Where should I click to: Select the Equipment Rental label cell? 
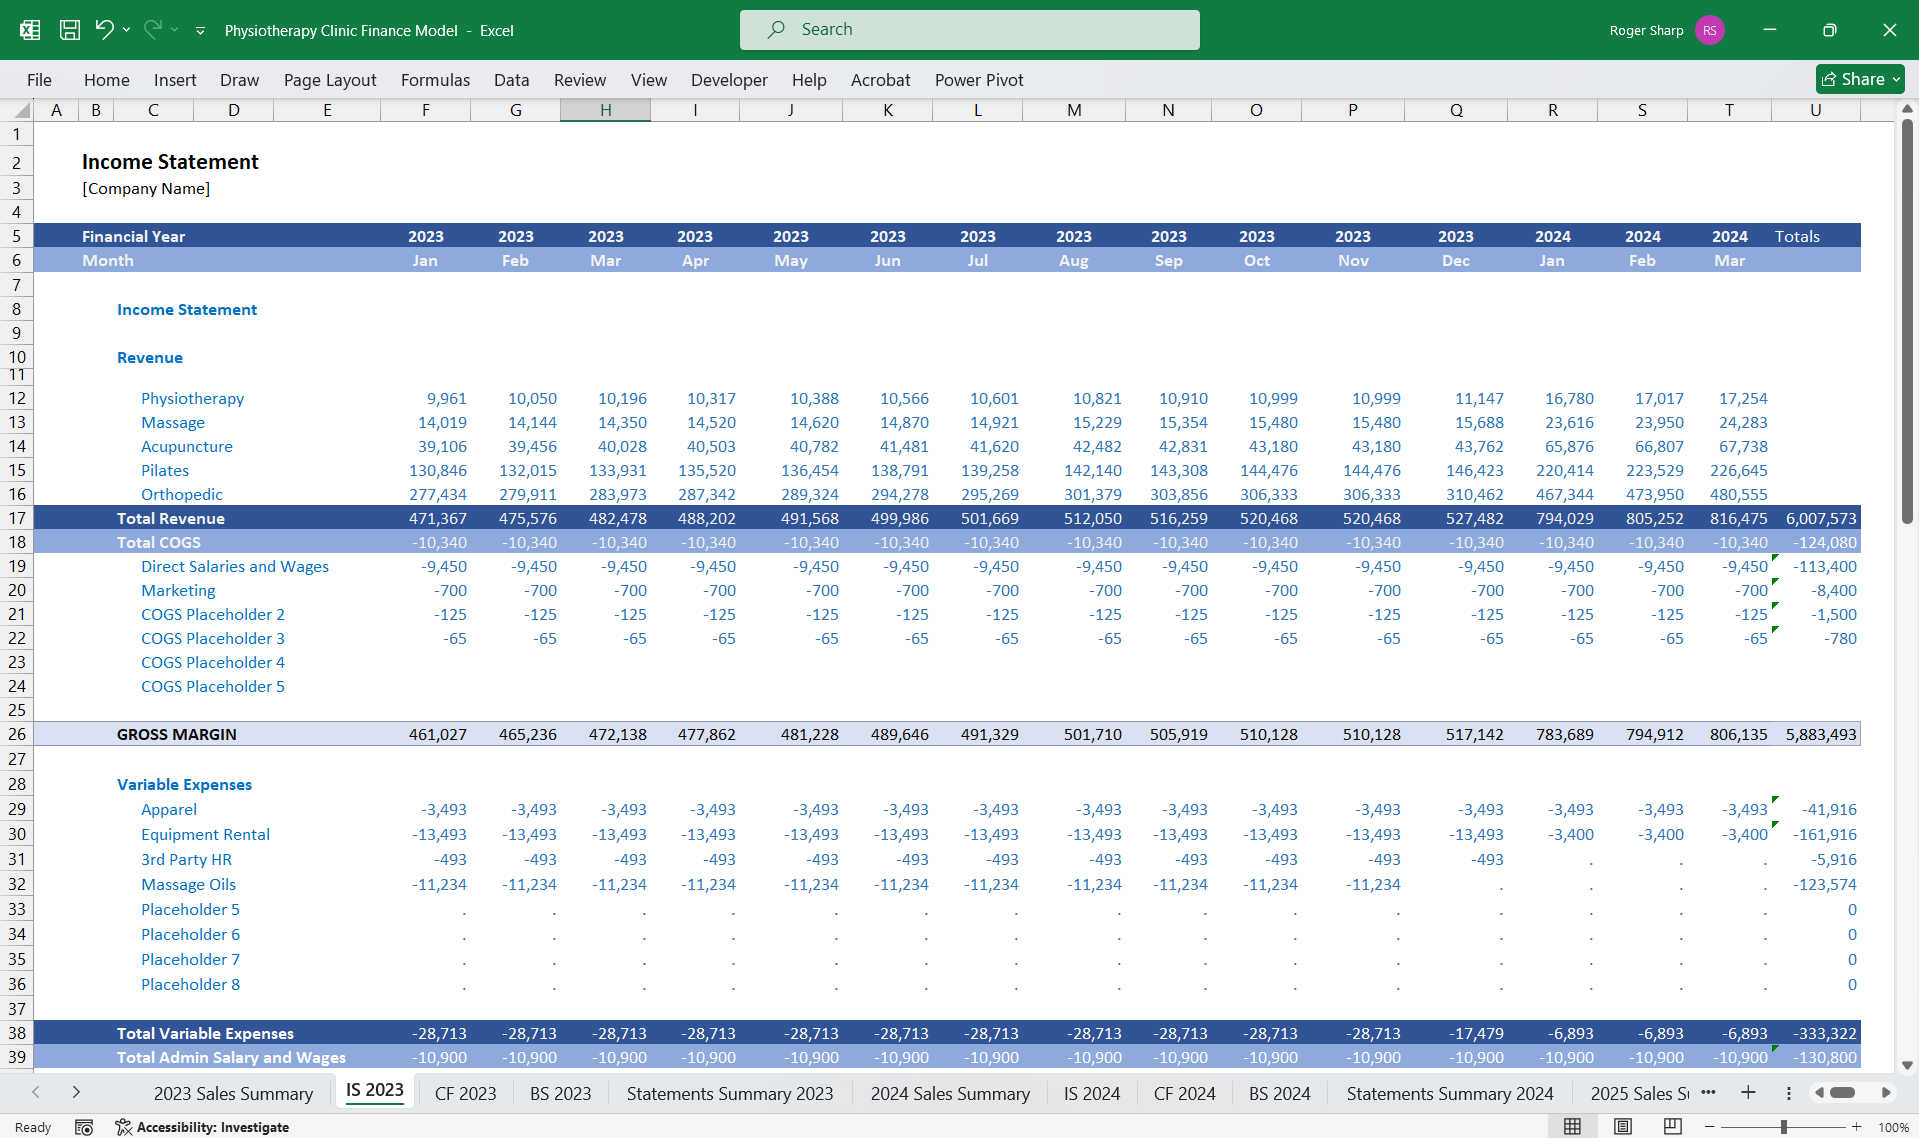click(x=205, y=834)
